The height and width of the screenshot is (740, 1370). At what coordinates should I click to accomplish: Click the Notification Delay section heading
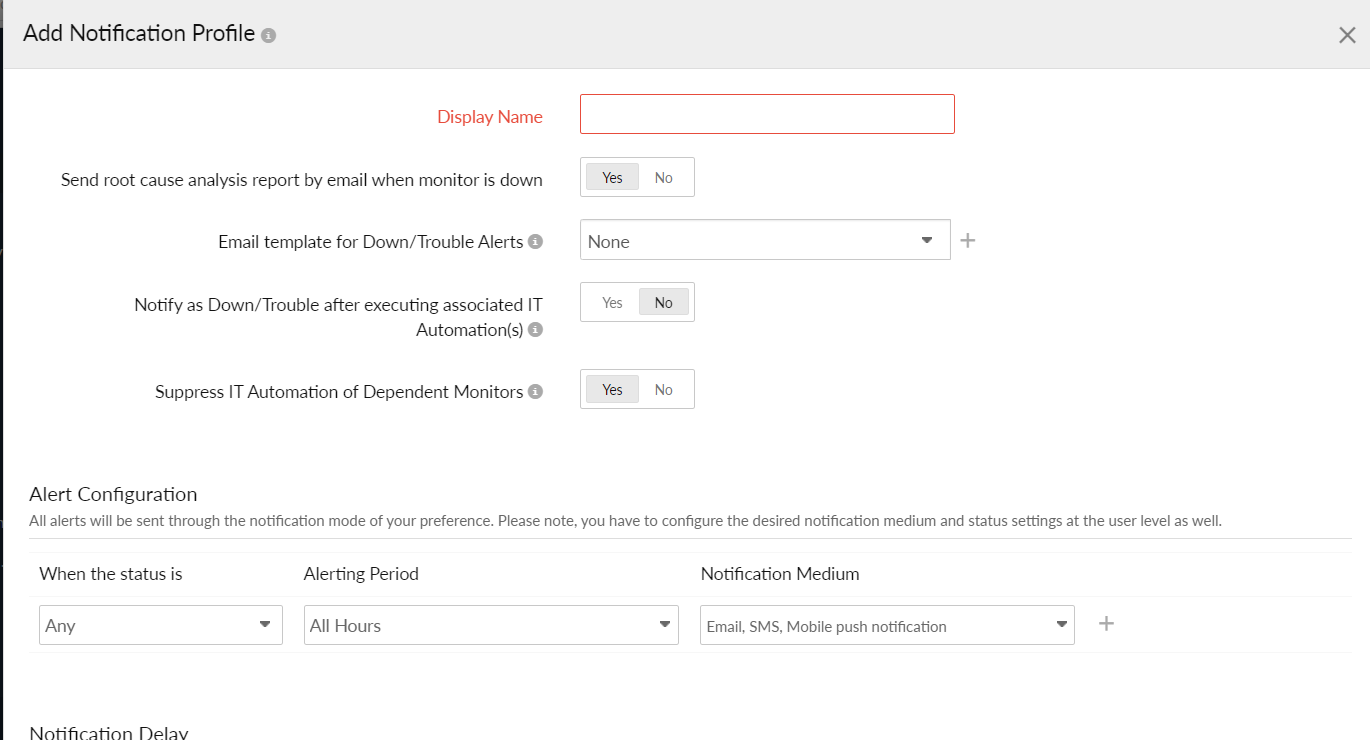coord(109,732)
